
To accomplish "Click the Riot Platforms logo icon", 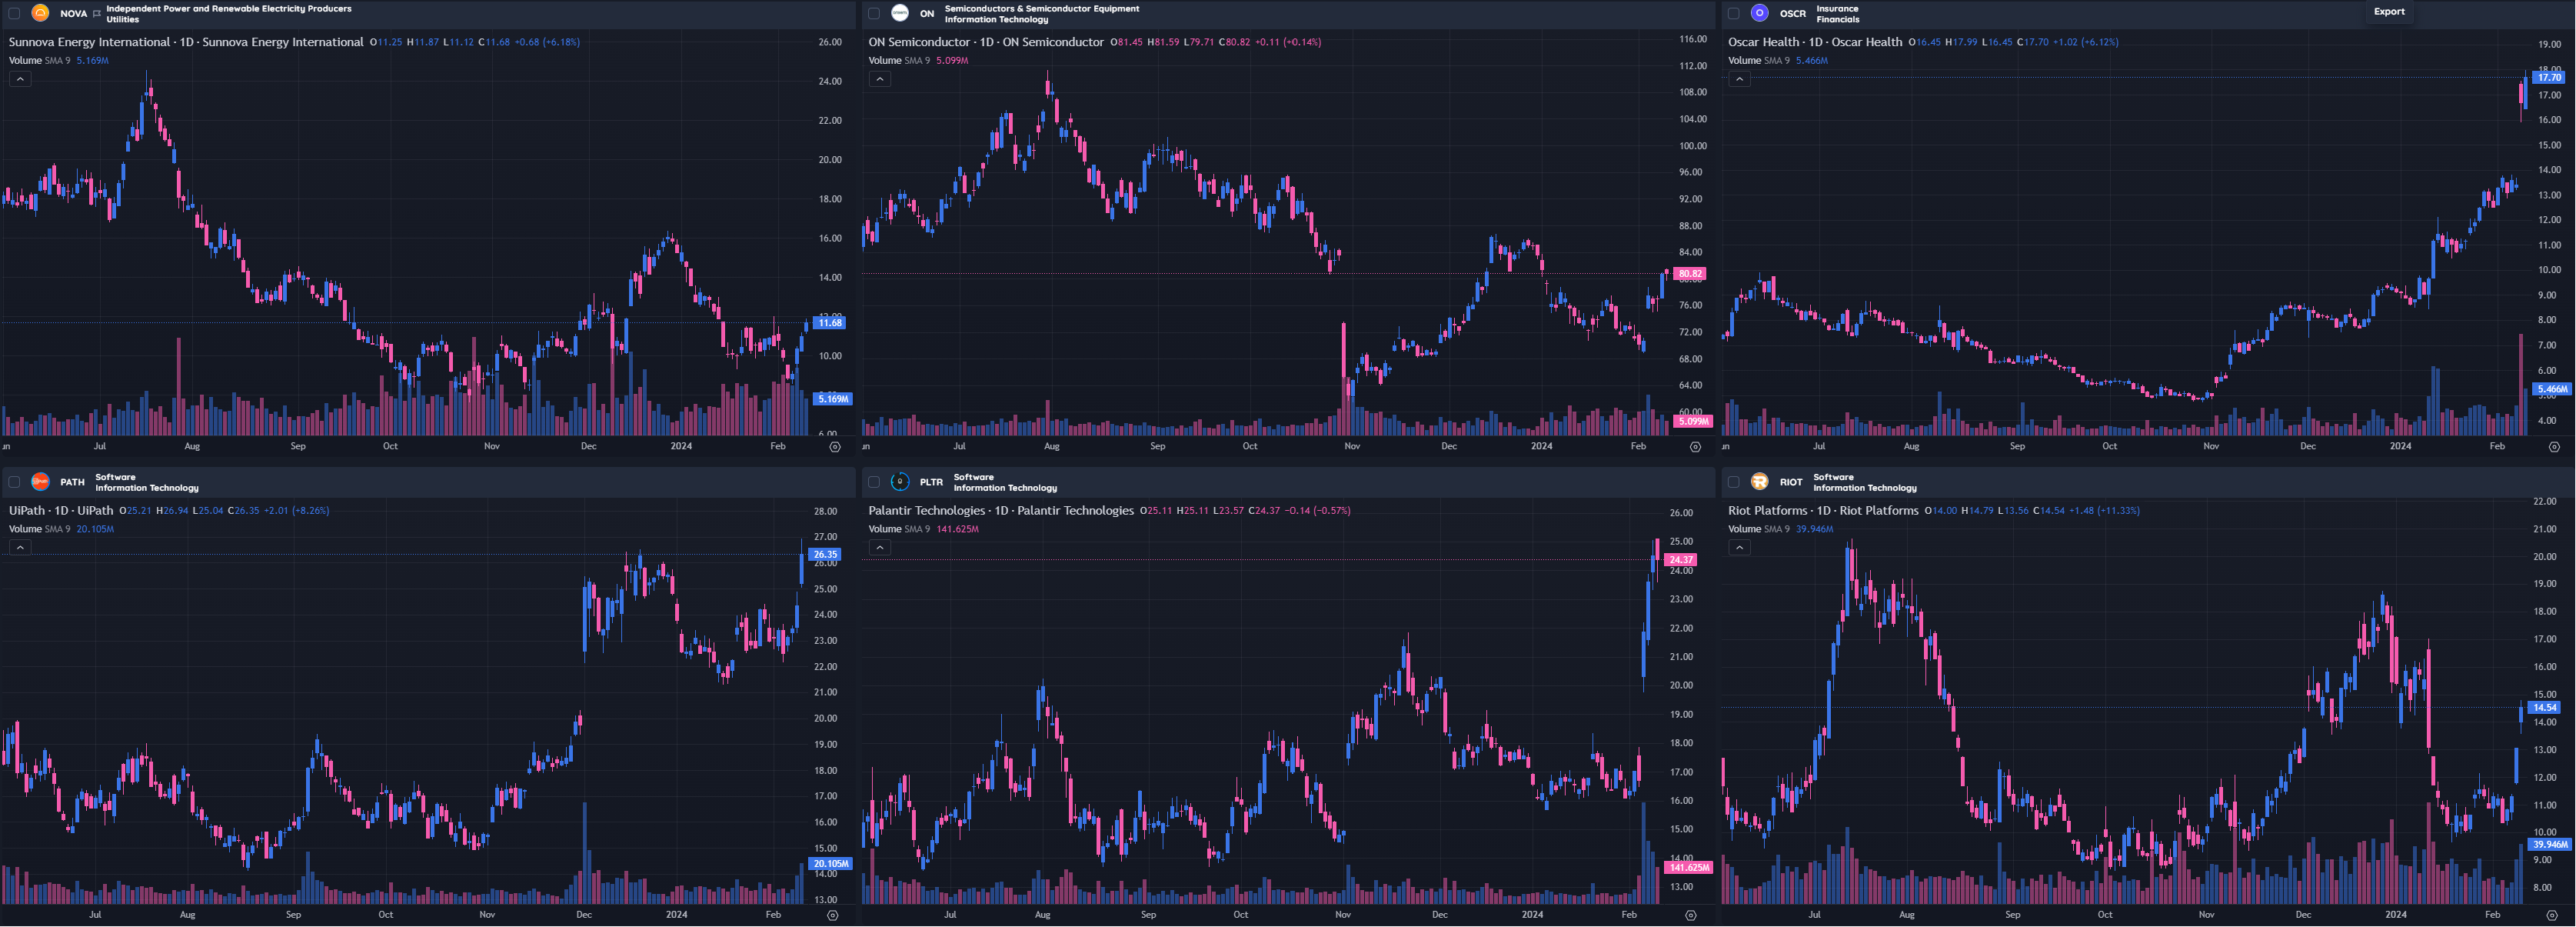I will 1759,482.
